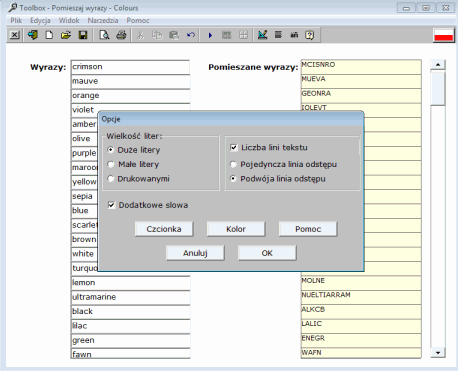Confirm options with the OK button
This screenshot has height=371, width=458.
click(x=267, y=253)
